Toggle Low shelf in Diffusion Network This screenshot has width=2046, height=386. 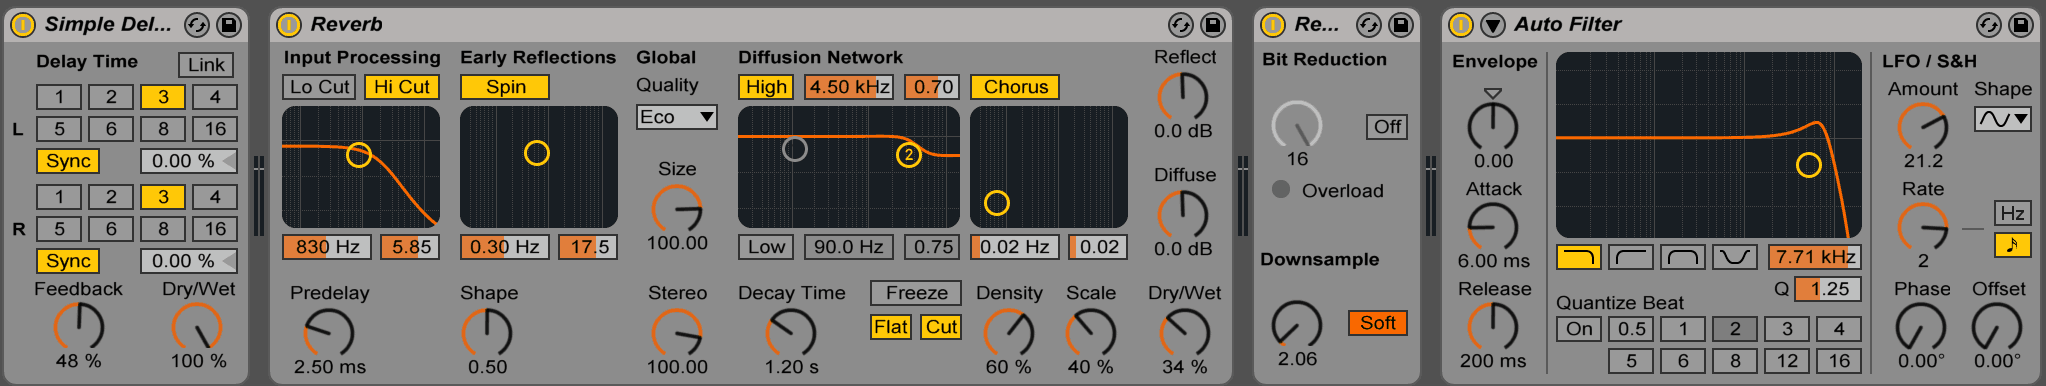(x=766, y=247)
